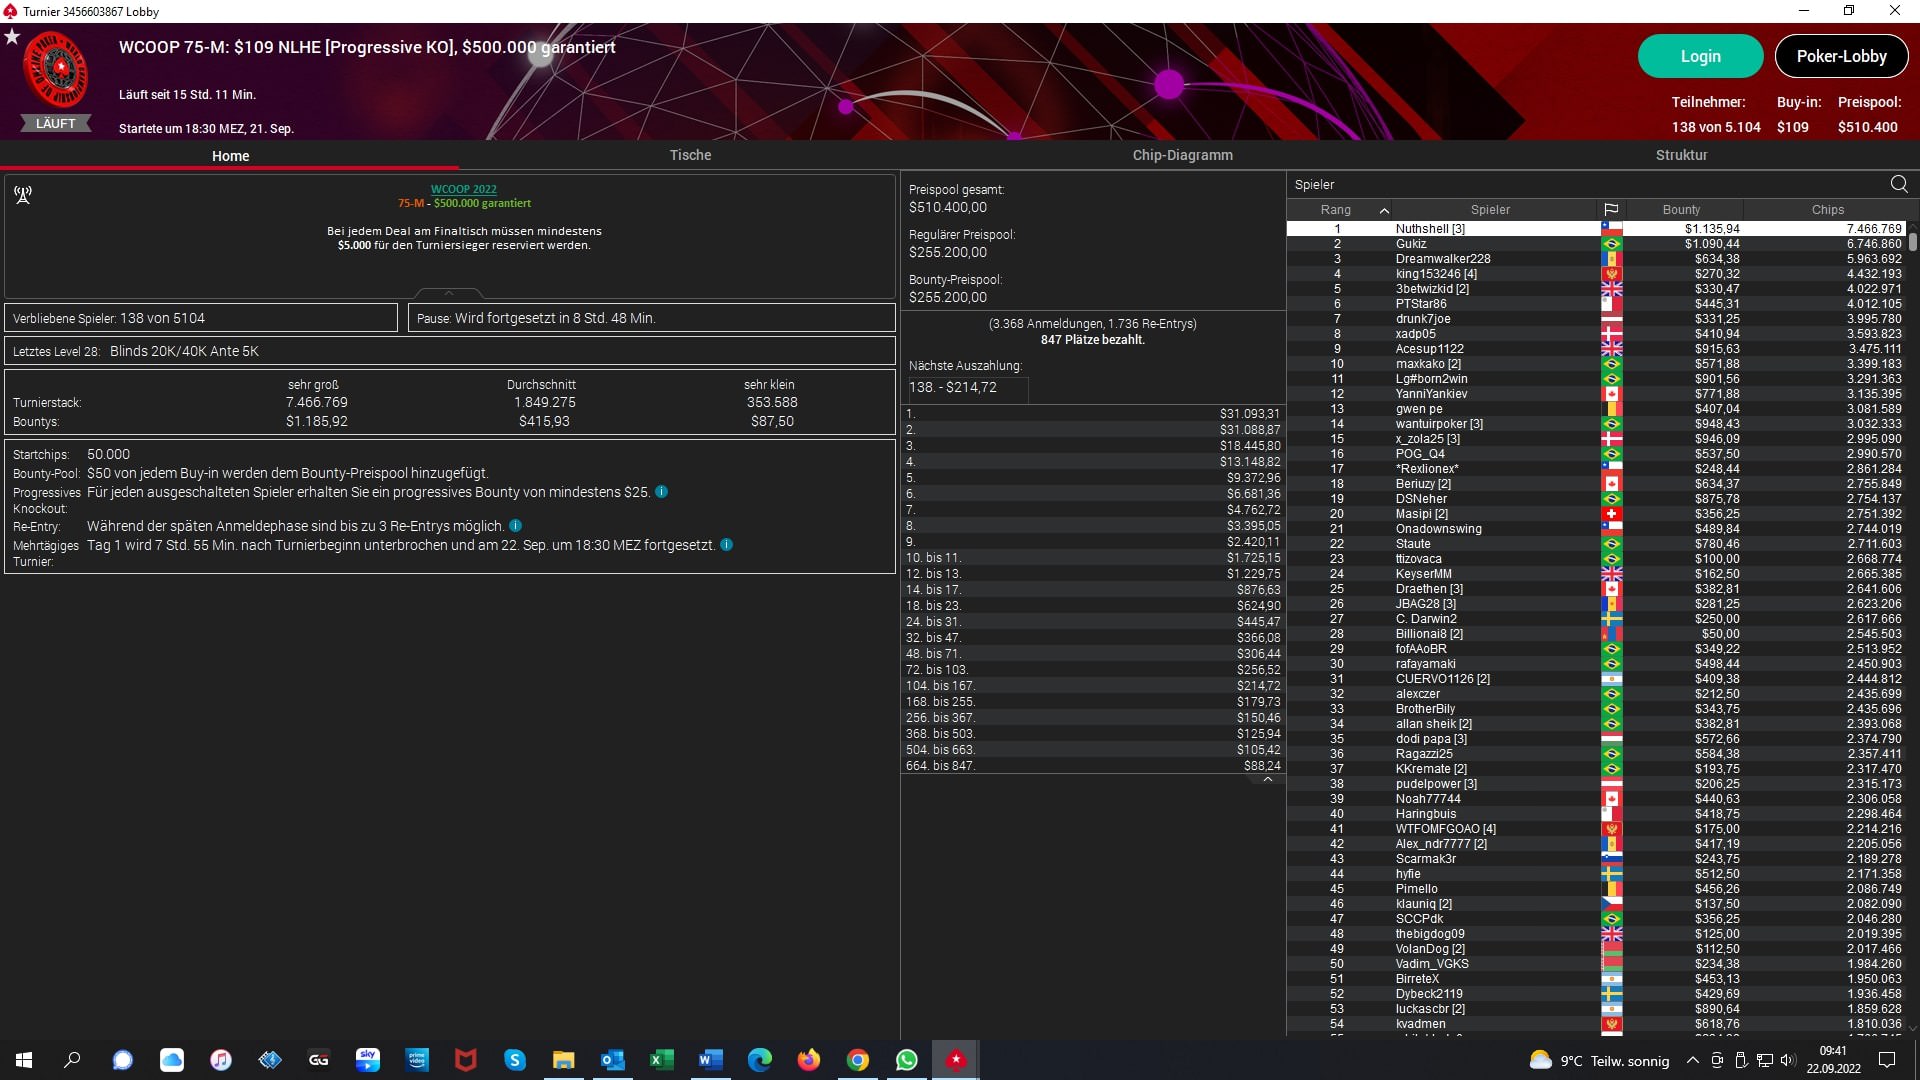
Task: Open Firefox from taskbar
Action: 808,1060
